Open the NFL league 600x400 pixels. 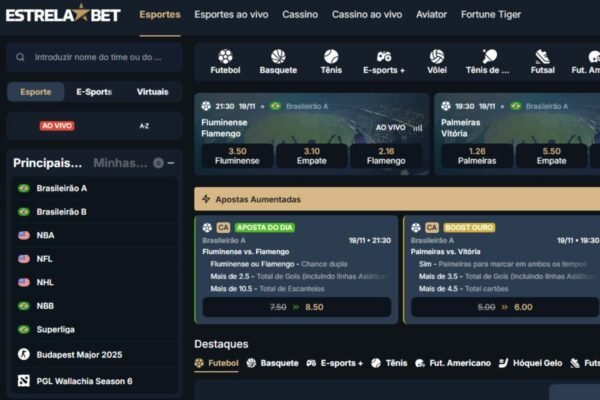[x=94, y=259]
